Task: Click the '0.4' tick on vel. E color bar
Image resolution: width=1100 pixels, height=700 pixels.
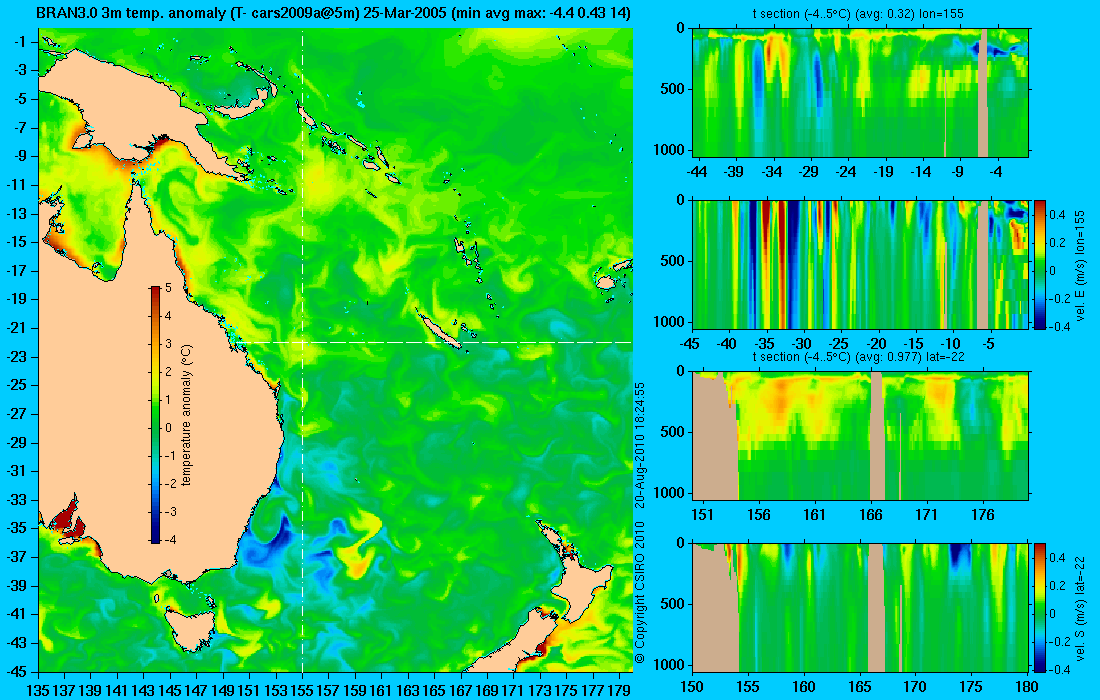Action: click(1058, 213)
